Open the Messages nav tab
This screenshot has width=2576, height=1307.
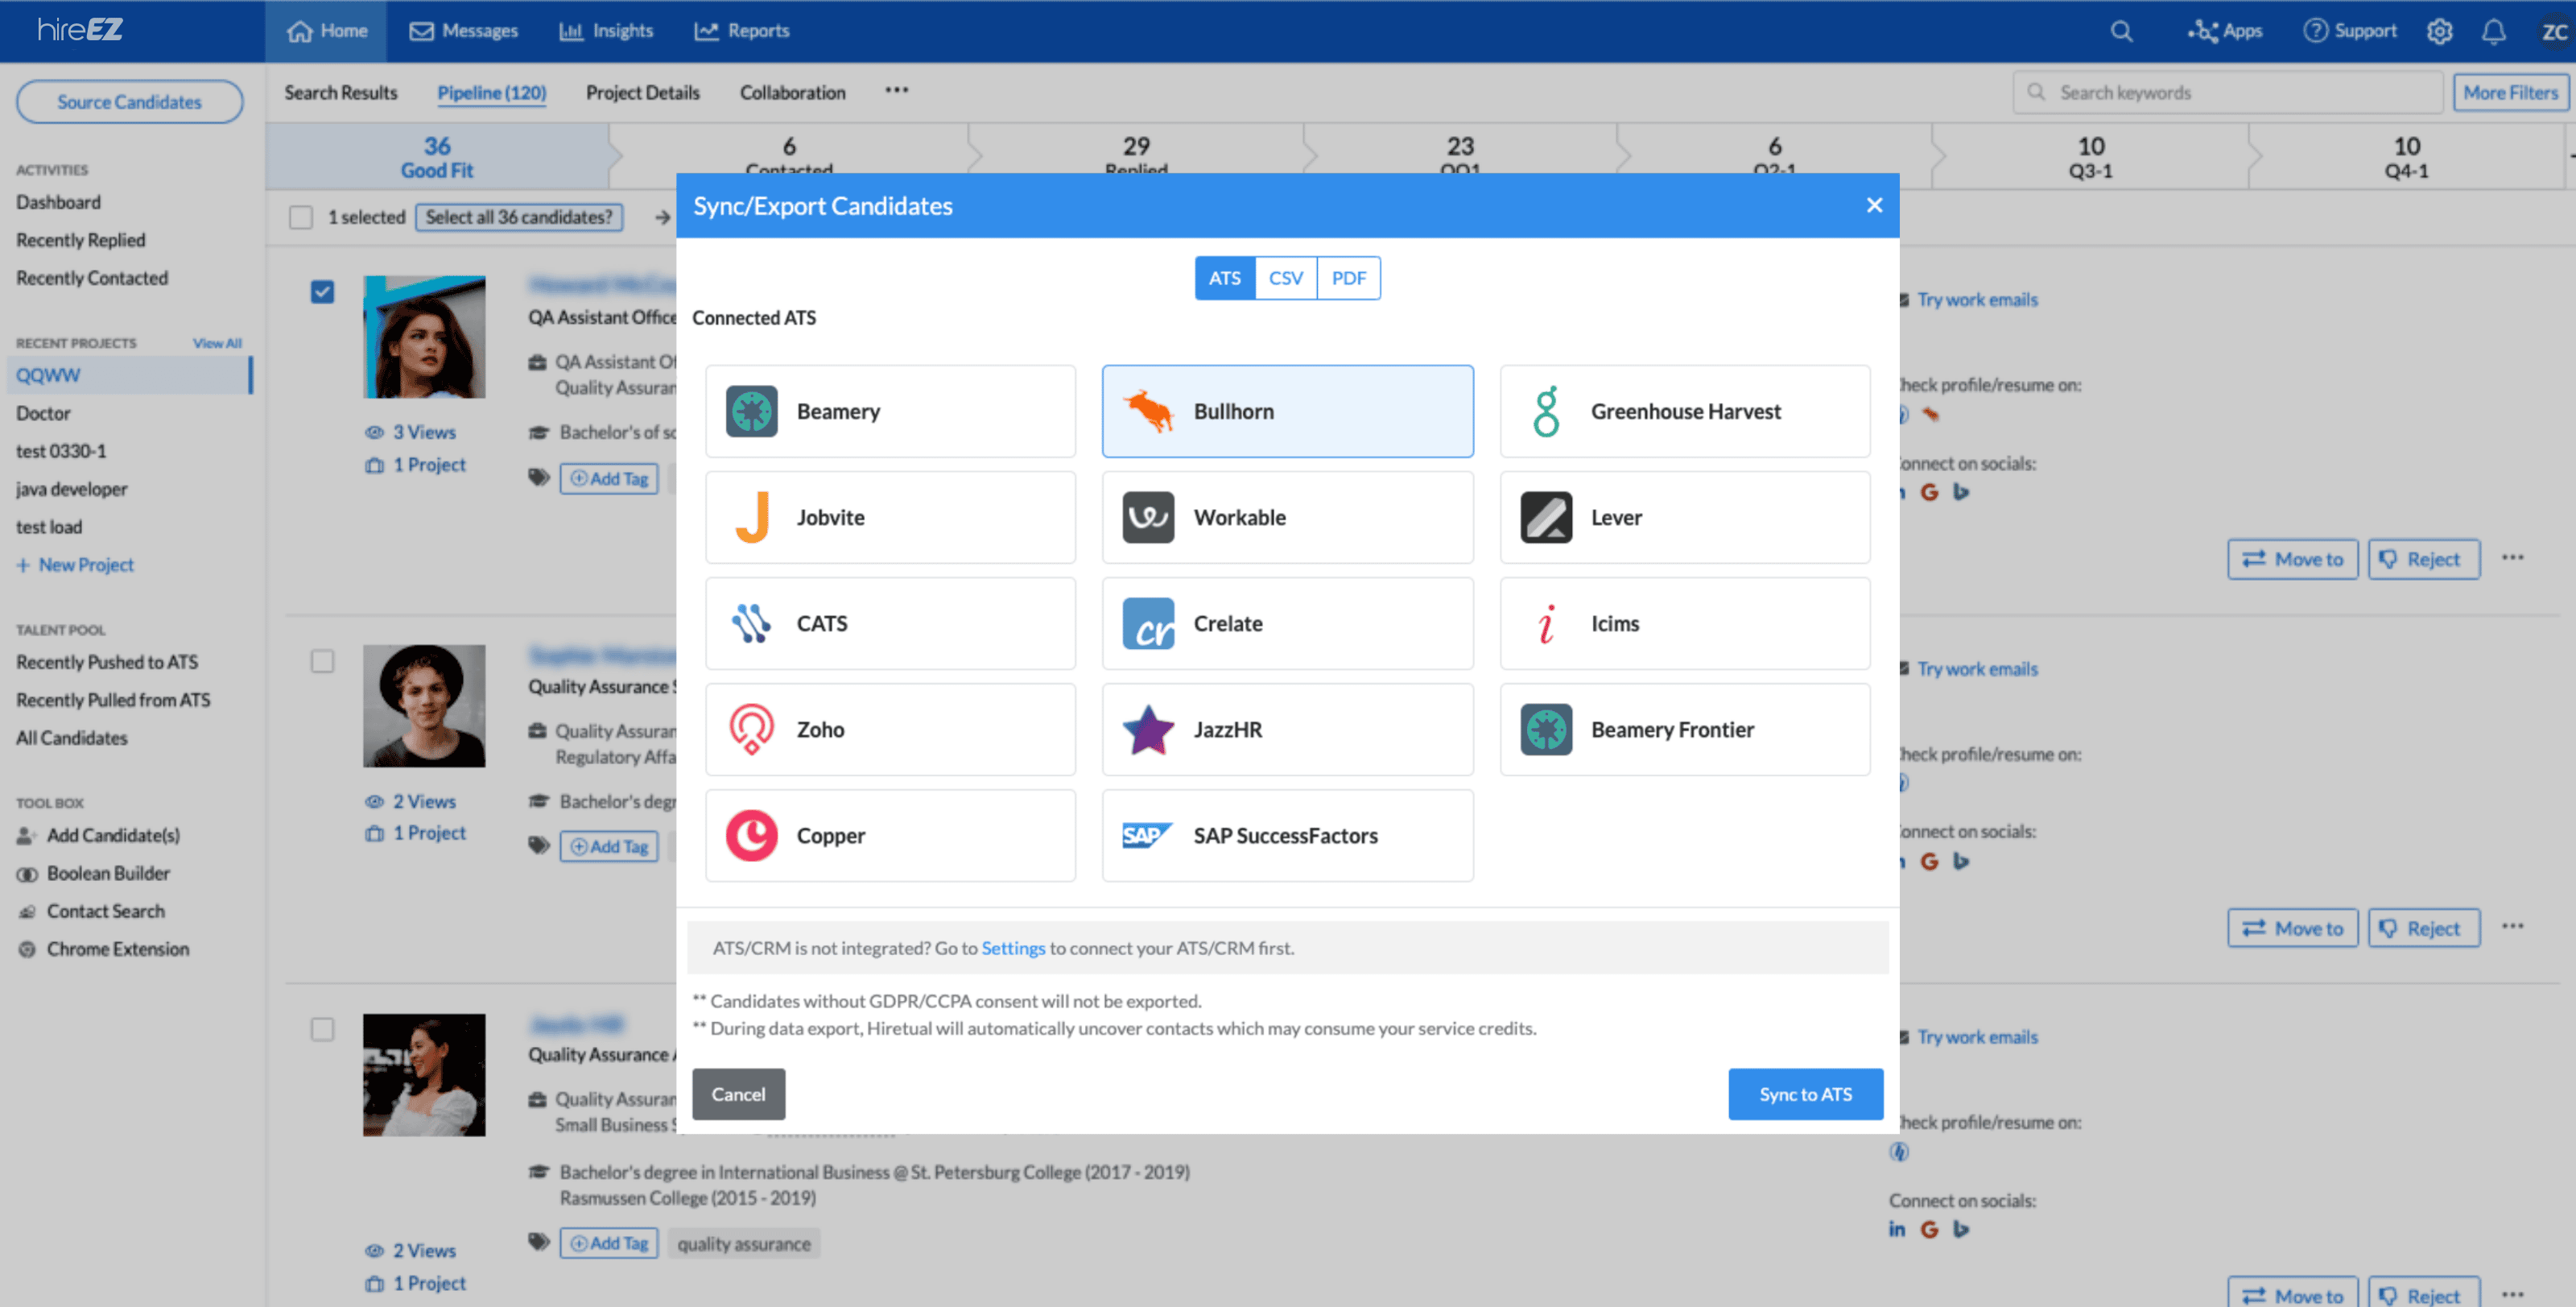click(463, 31)
